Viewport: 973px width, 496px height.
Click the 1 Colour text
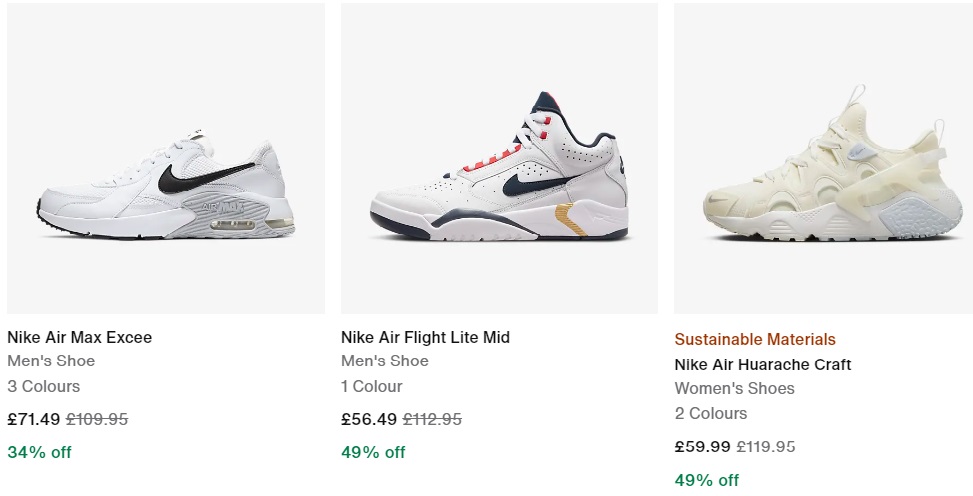point(372,386)
